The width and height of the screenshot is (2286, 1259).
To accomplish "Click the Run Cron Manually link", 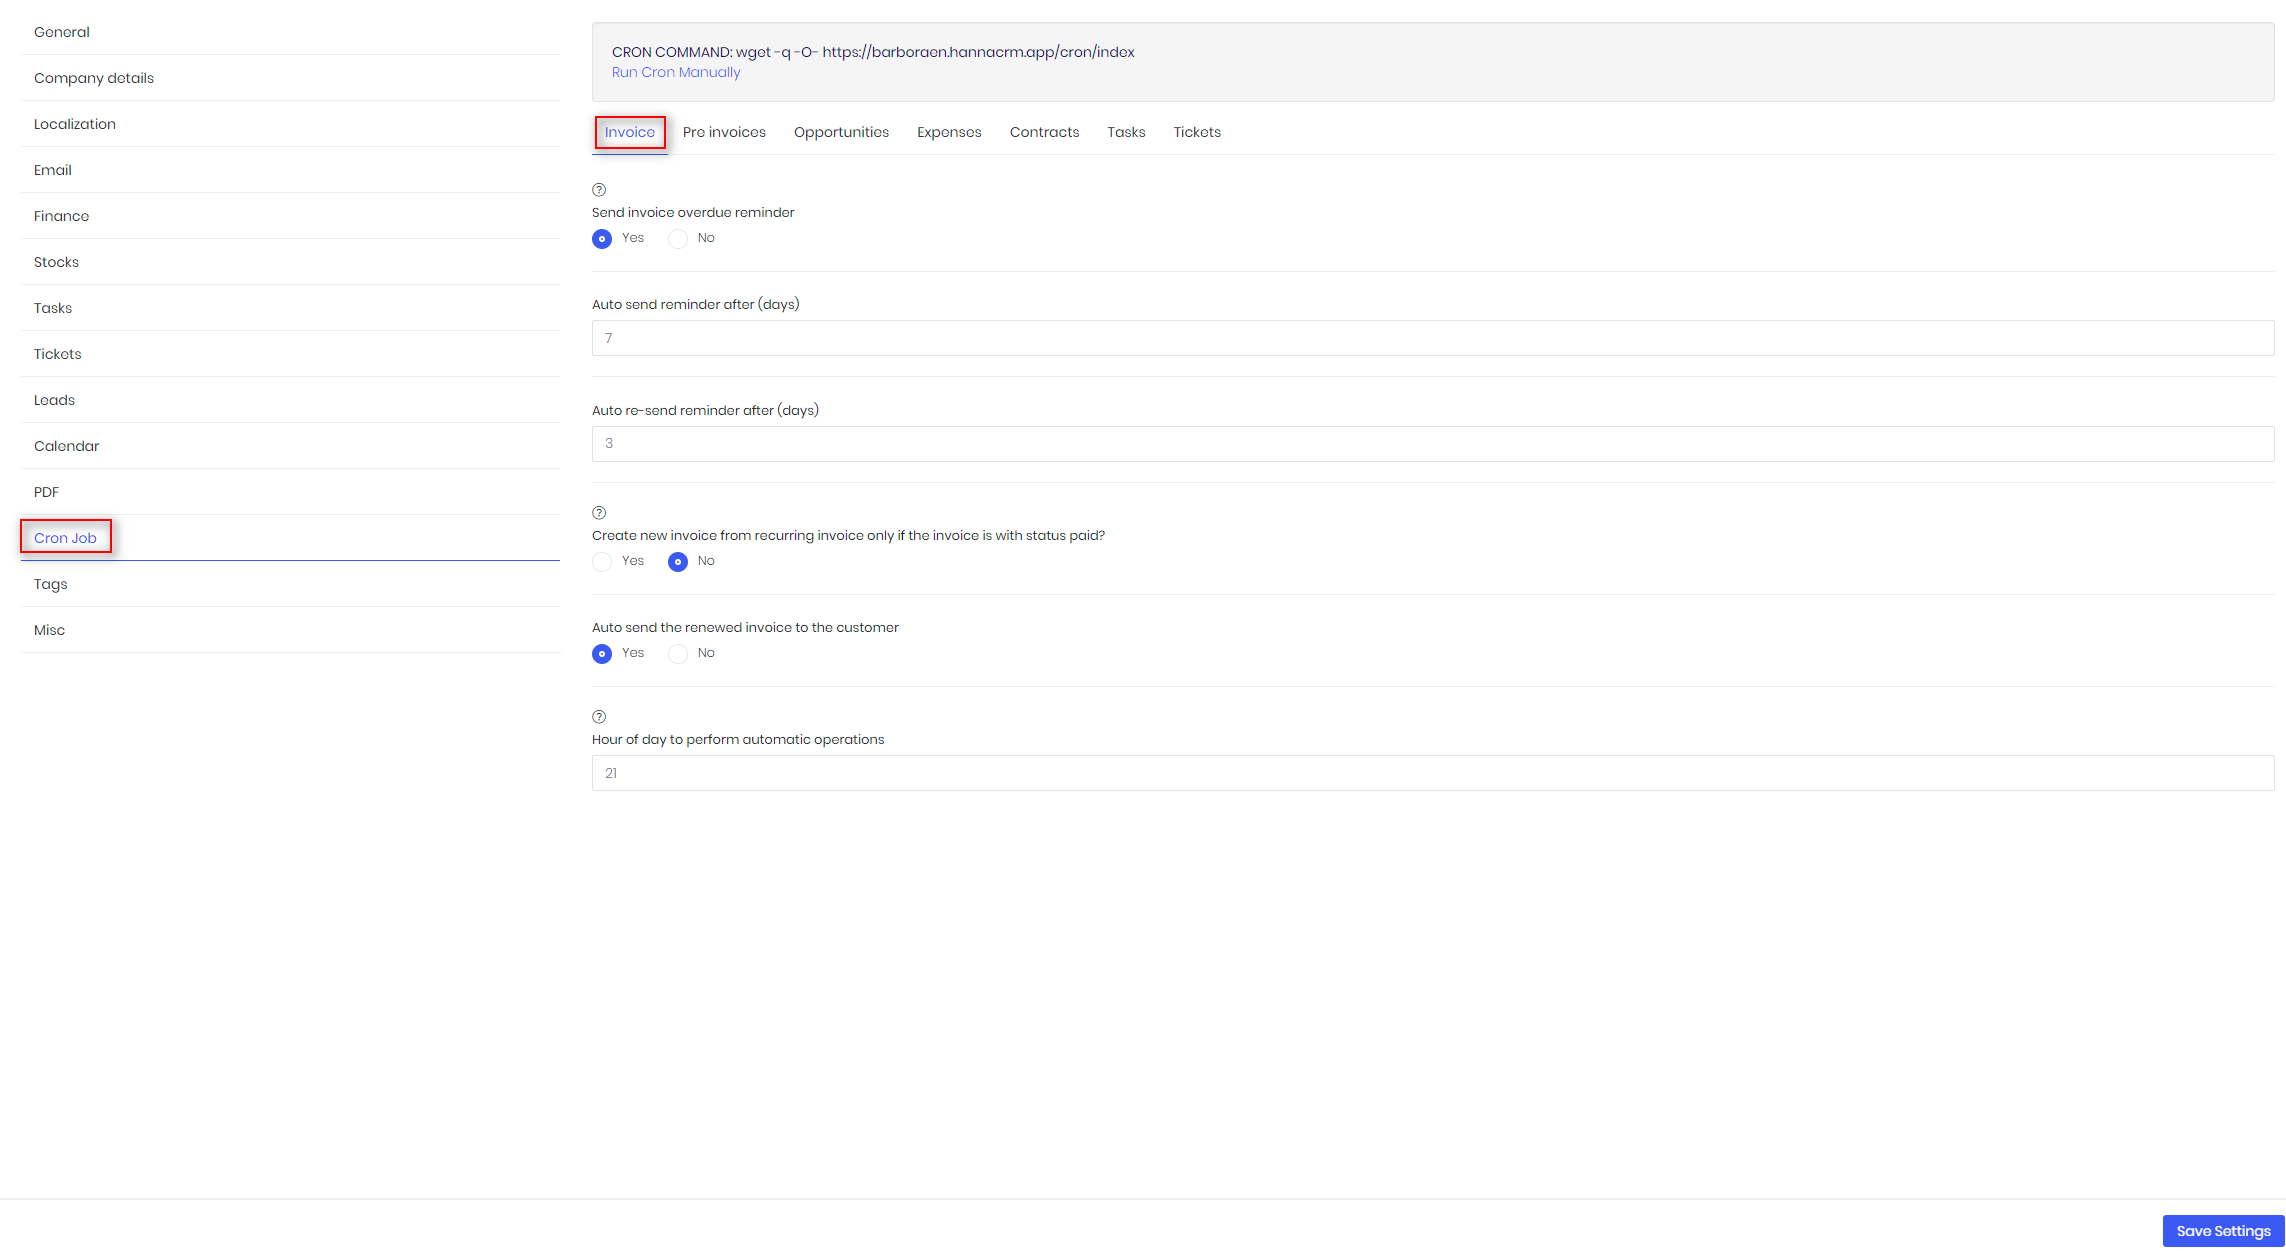I will pyautogui.click(x=676, y=72).
